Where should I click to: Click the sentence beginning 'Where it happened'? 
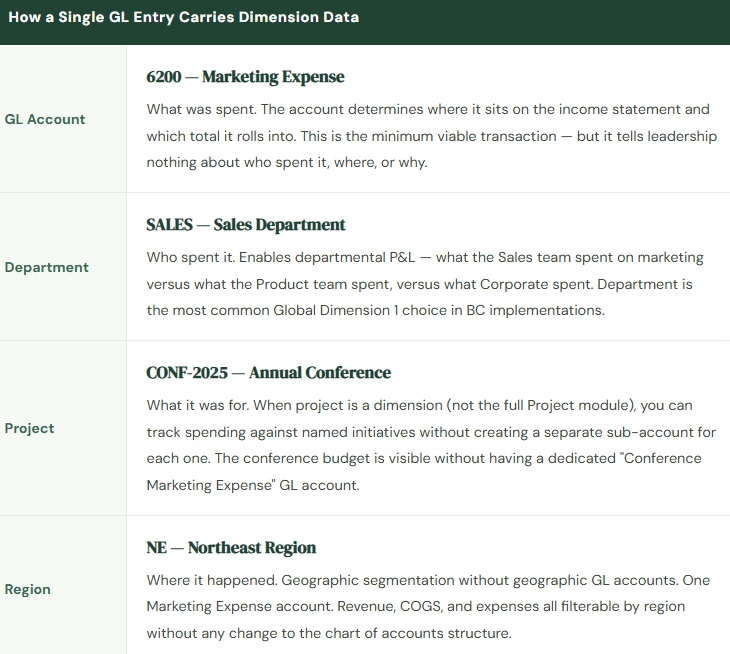coord(211,580)
